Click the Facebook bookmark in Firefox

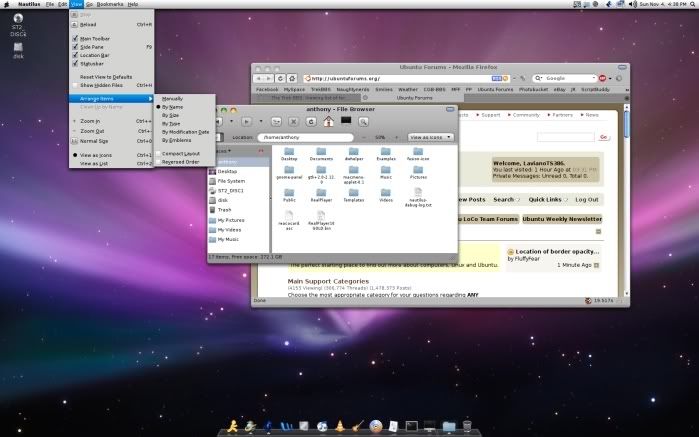pos(267,90)
